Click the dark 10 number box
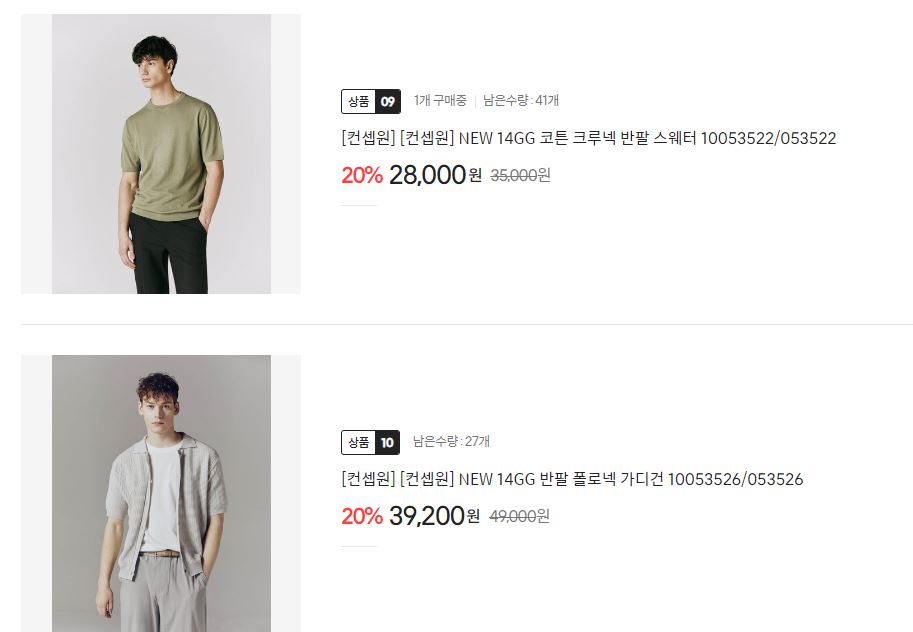The height and width of the screenshot is (632, 913). (x=388, y=443)
